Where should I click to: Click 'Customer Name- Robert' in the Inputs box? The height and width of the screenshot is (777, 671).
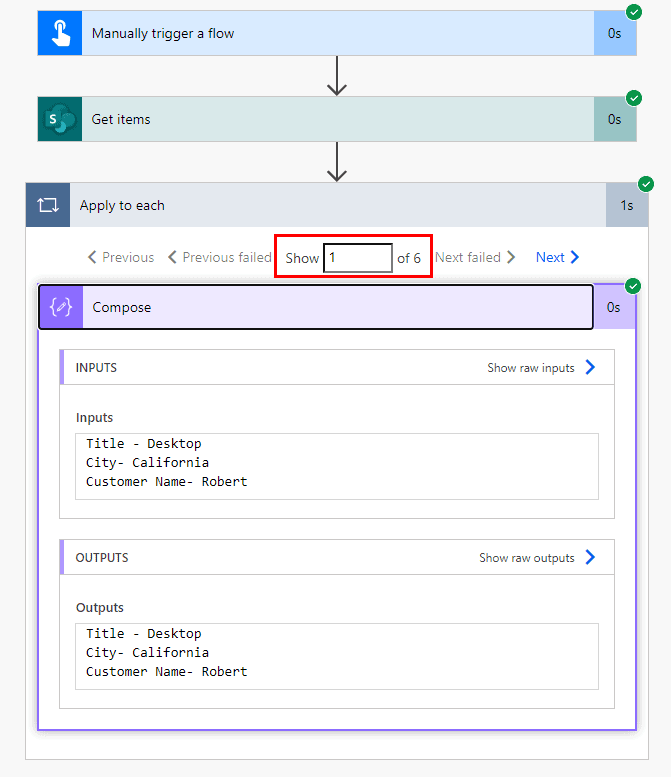click(x=167, y=482)
